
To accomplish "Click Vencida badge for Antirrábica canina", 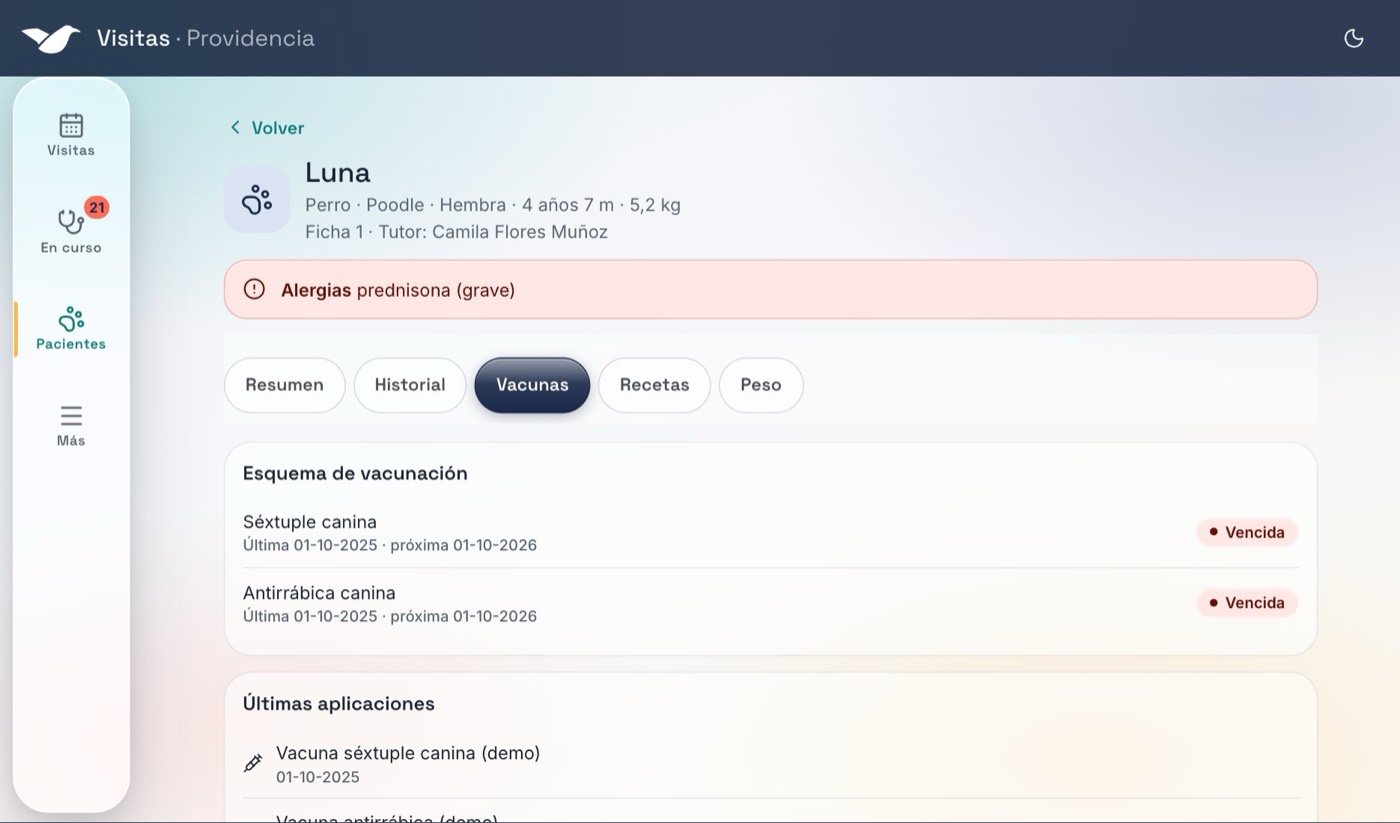I will click(1247, 603).
